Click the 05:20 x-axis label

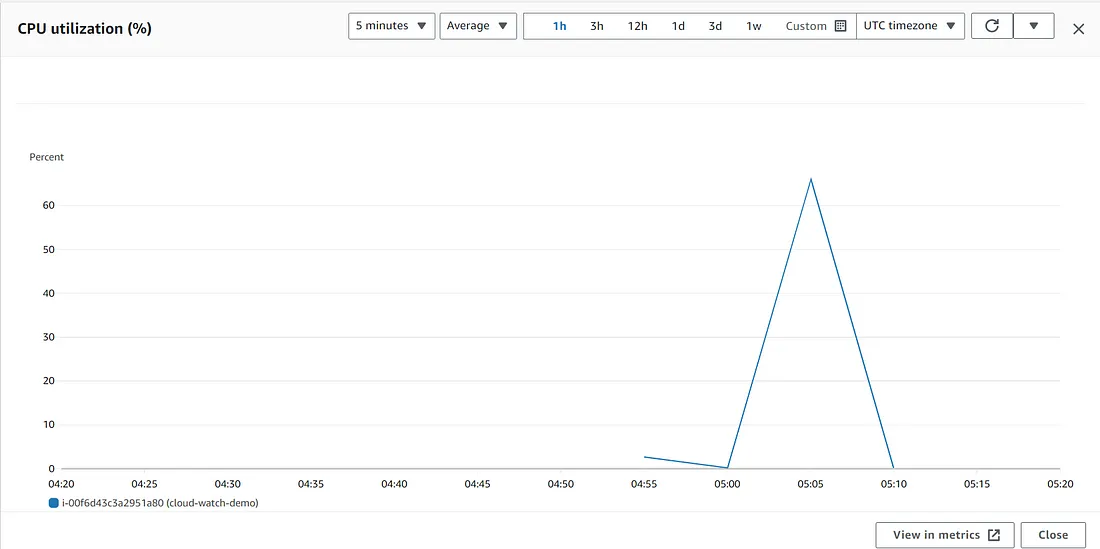[x=1059, y=484]
